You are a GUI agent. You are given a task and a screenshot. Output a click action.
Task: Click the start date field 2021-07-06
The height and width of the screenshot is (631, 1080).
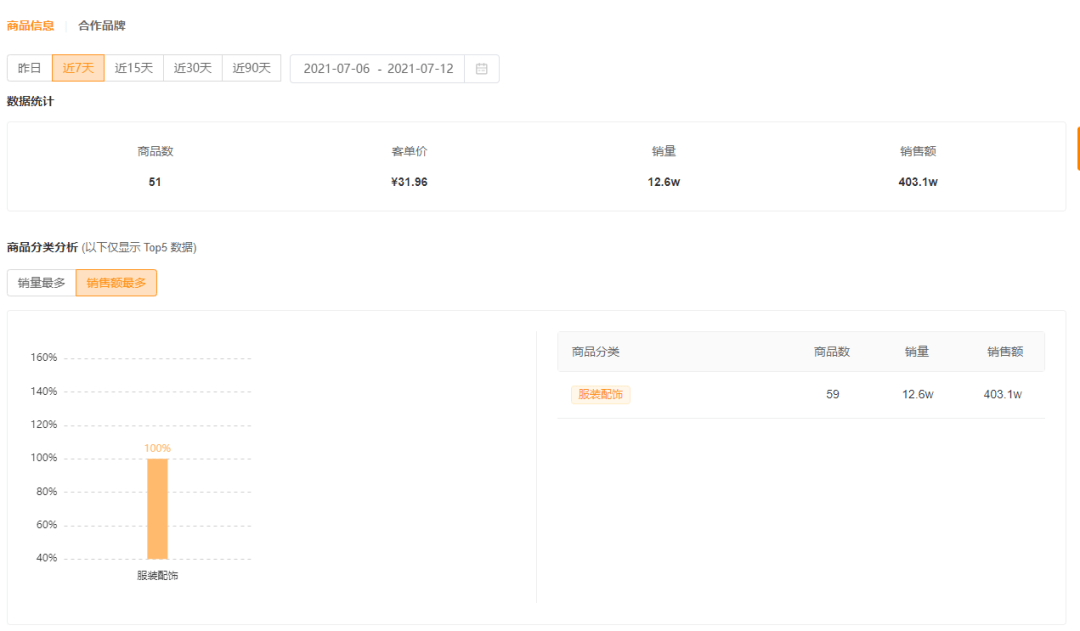pos(336,69)
